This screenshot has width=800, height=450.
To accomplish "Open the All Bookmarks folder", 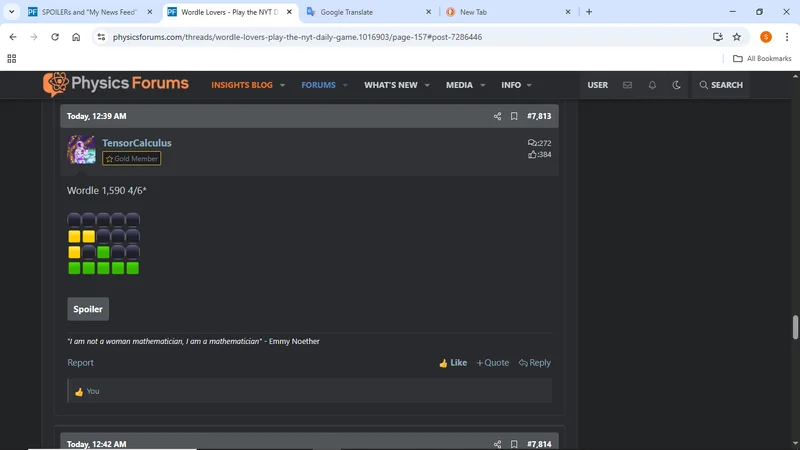I will (x=762, y=59).
